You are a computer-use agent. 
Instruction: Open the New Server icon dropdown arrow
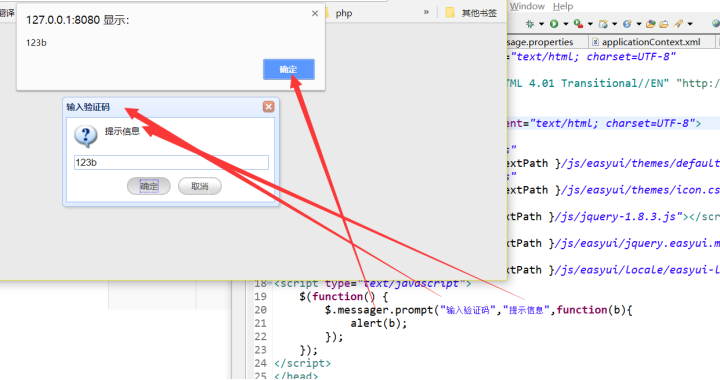(614, 24)
